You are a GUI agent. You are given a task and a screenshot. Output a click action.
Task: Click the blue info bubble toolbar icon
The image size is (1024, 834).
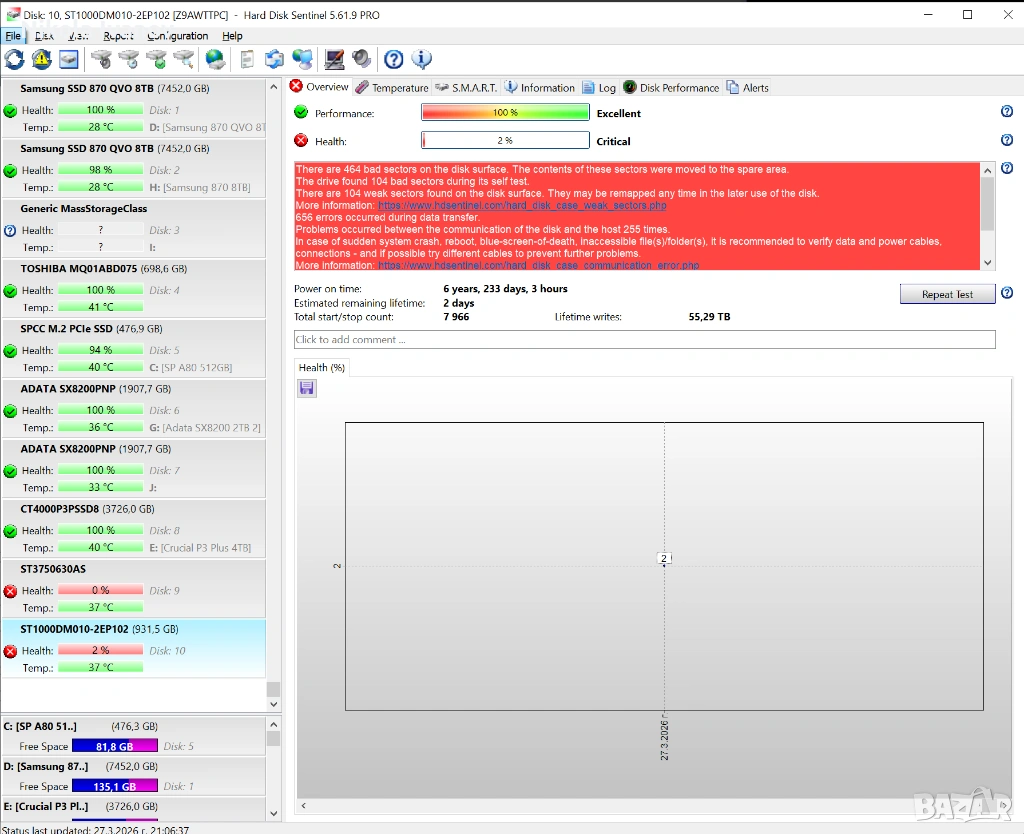pyautogui.click(x=421, y=60)
